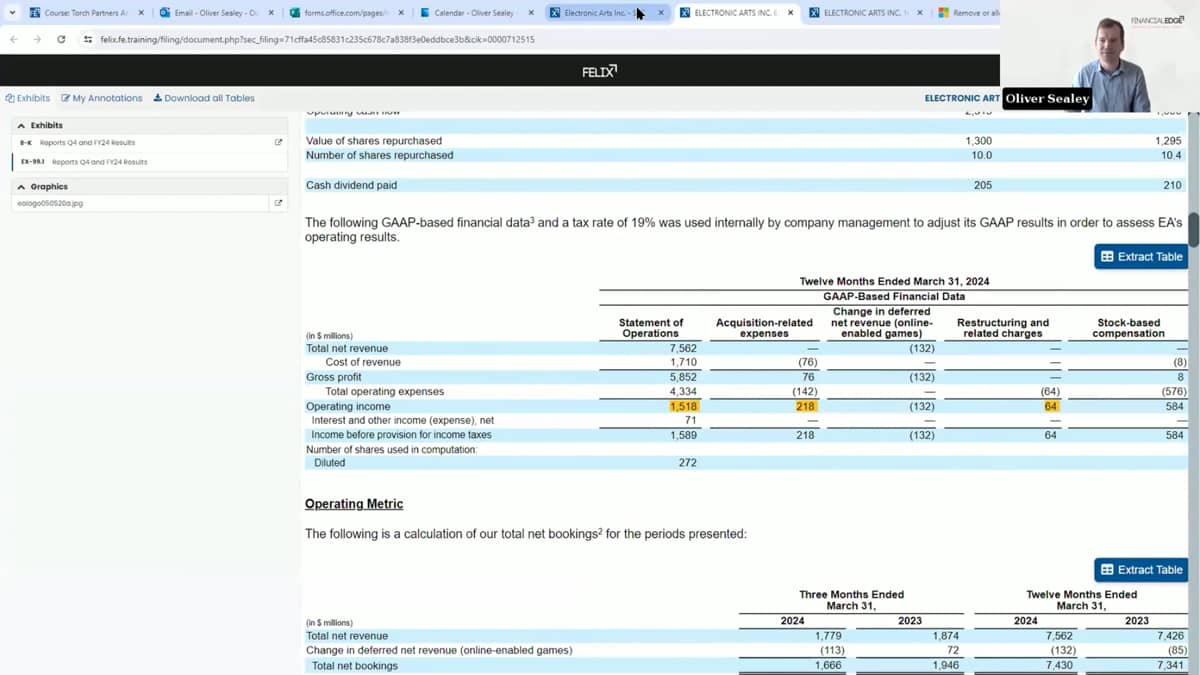Click Download all Tables
Image resolution: width=1200 pixels, height=675 pixels.
tap(204, 98)
